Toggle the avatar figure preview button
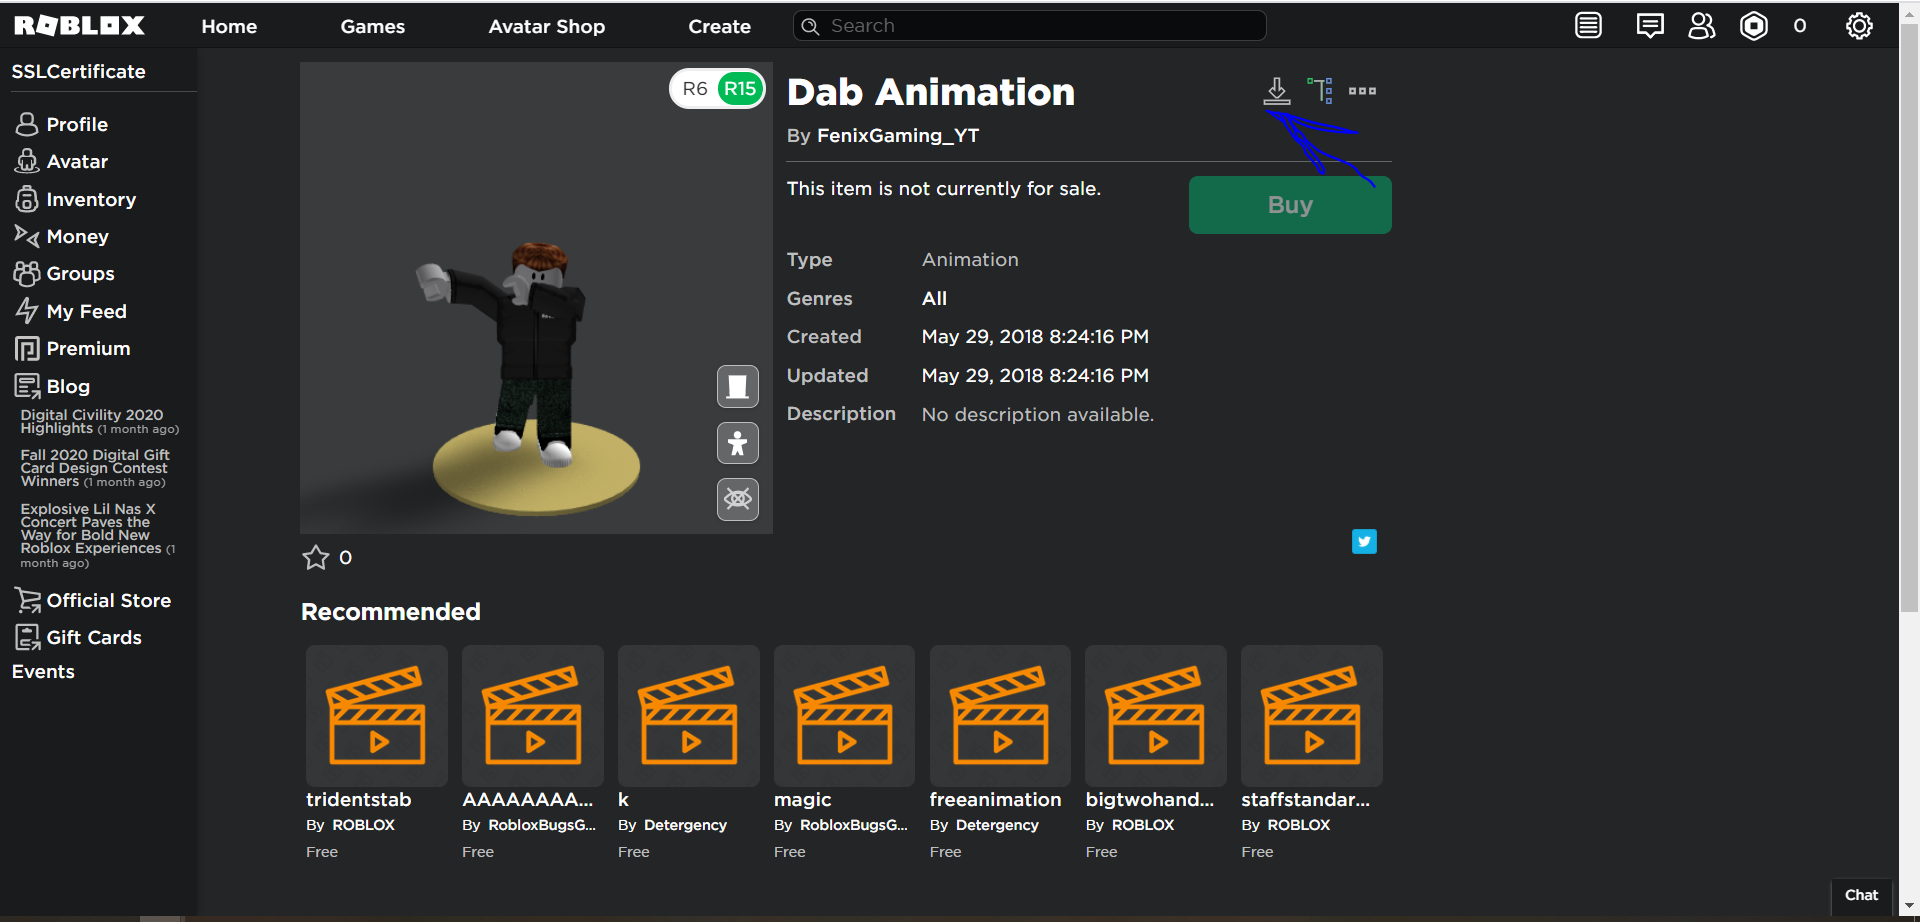 tap(737, 443)
